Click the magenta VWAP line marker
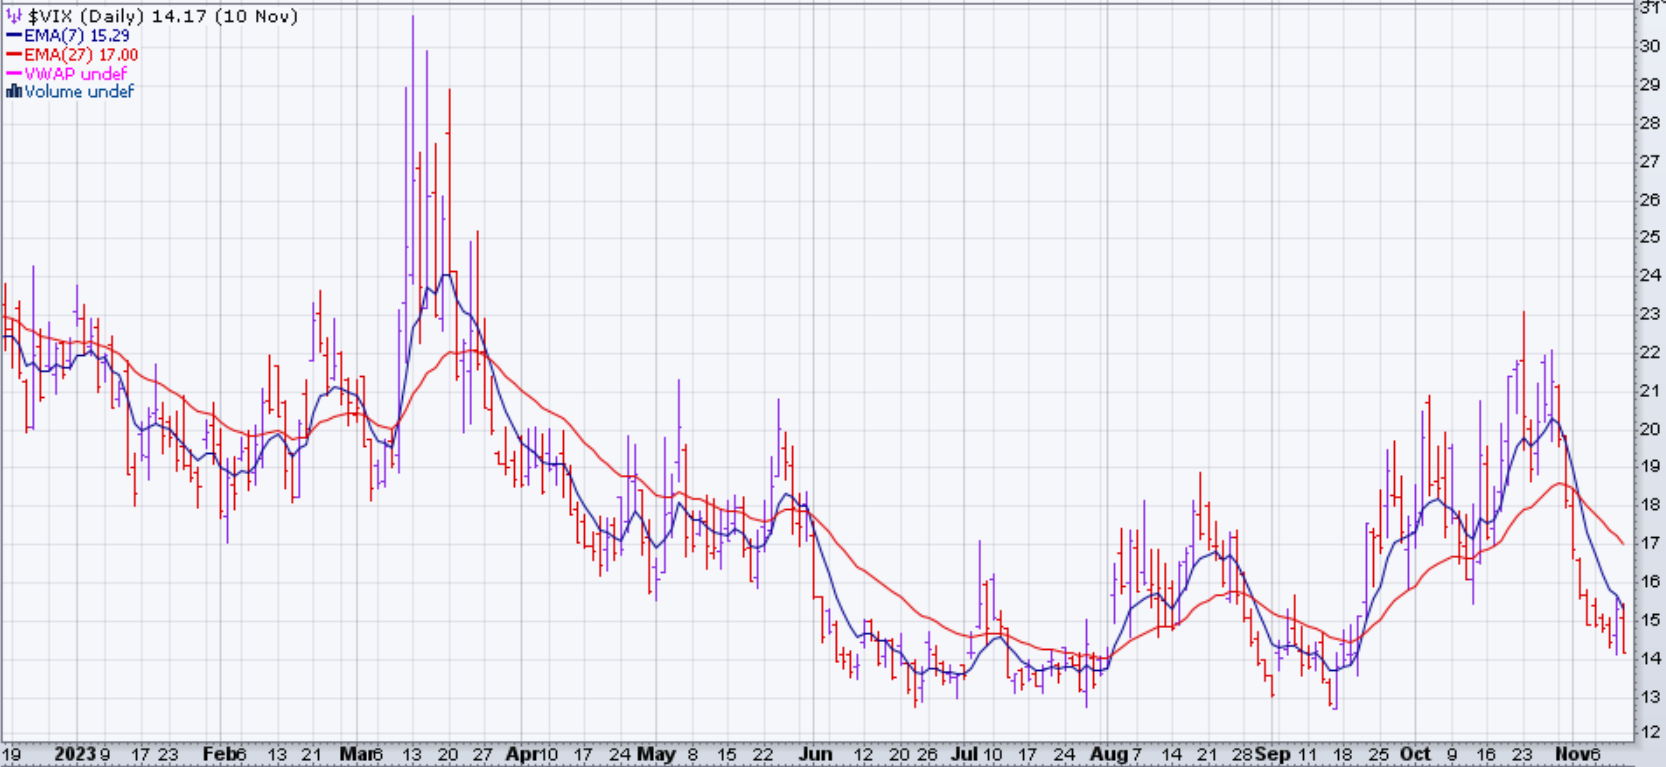This screenshot has height=767, width=1666. 14,74
